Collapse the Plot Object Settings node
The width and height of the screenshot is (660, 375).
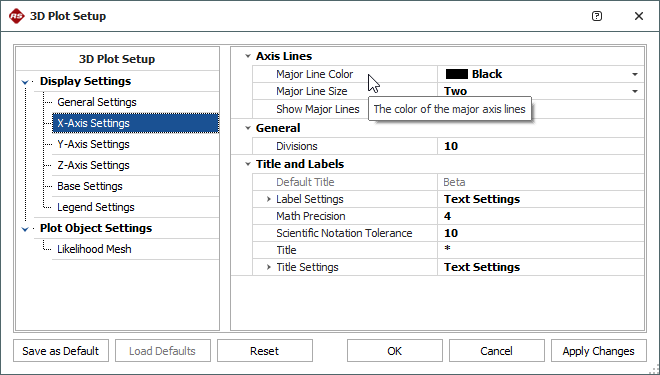[25, 229]
